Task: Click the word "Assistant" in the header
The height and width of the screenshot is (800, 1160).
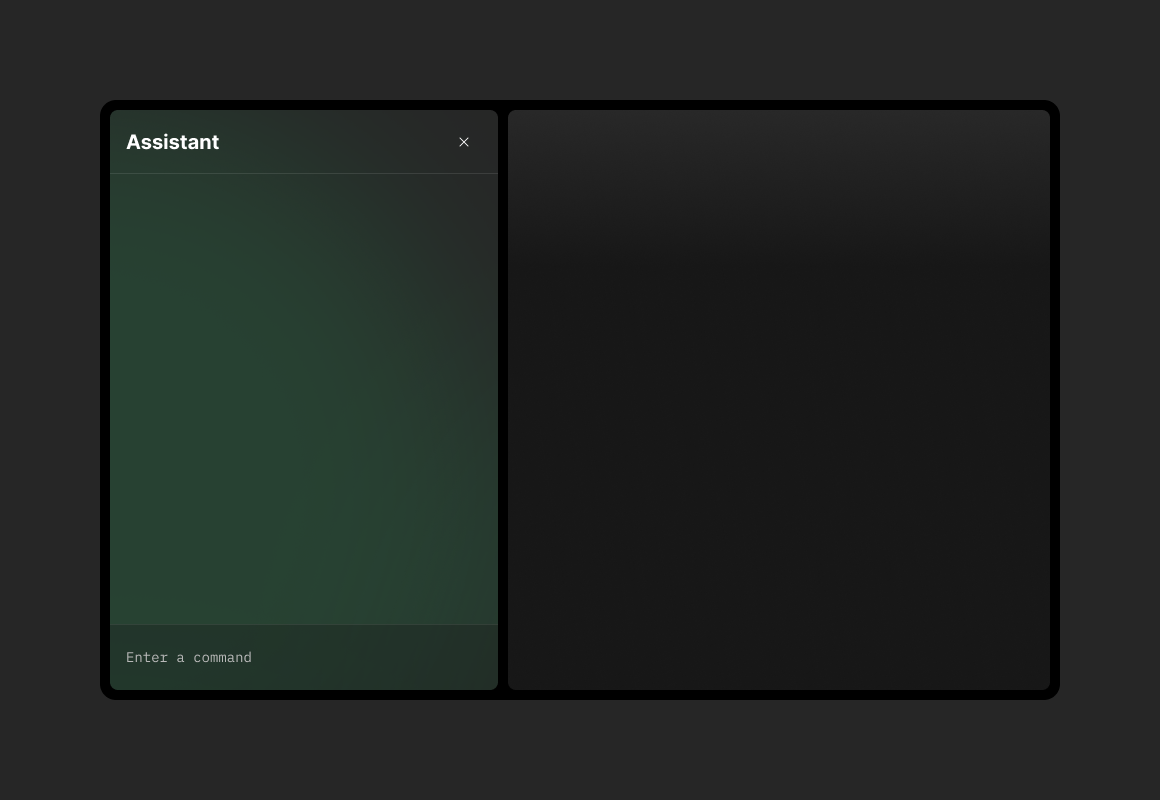Action: [172, 142]
